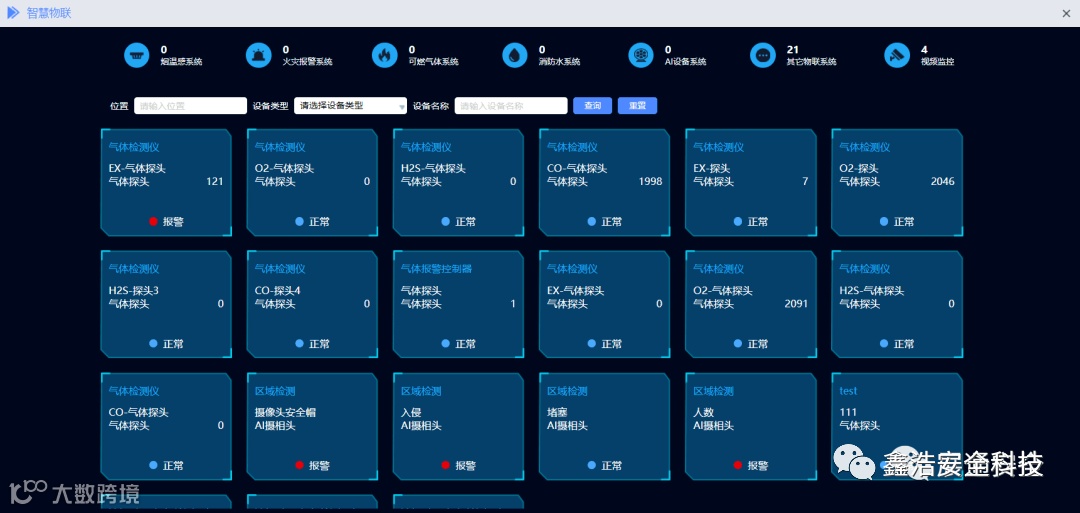Viewport: 1080px width, 513px height.
Task: Open the CO-气体探头 card reading 1998
Action: 604,182
